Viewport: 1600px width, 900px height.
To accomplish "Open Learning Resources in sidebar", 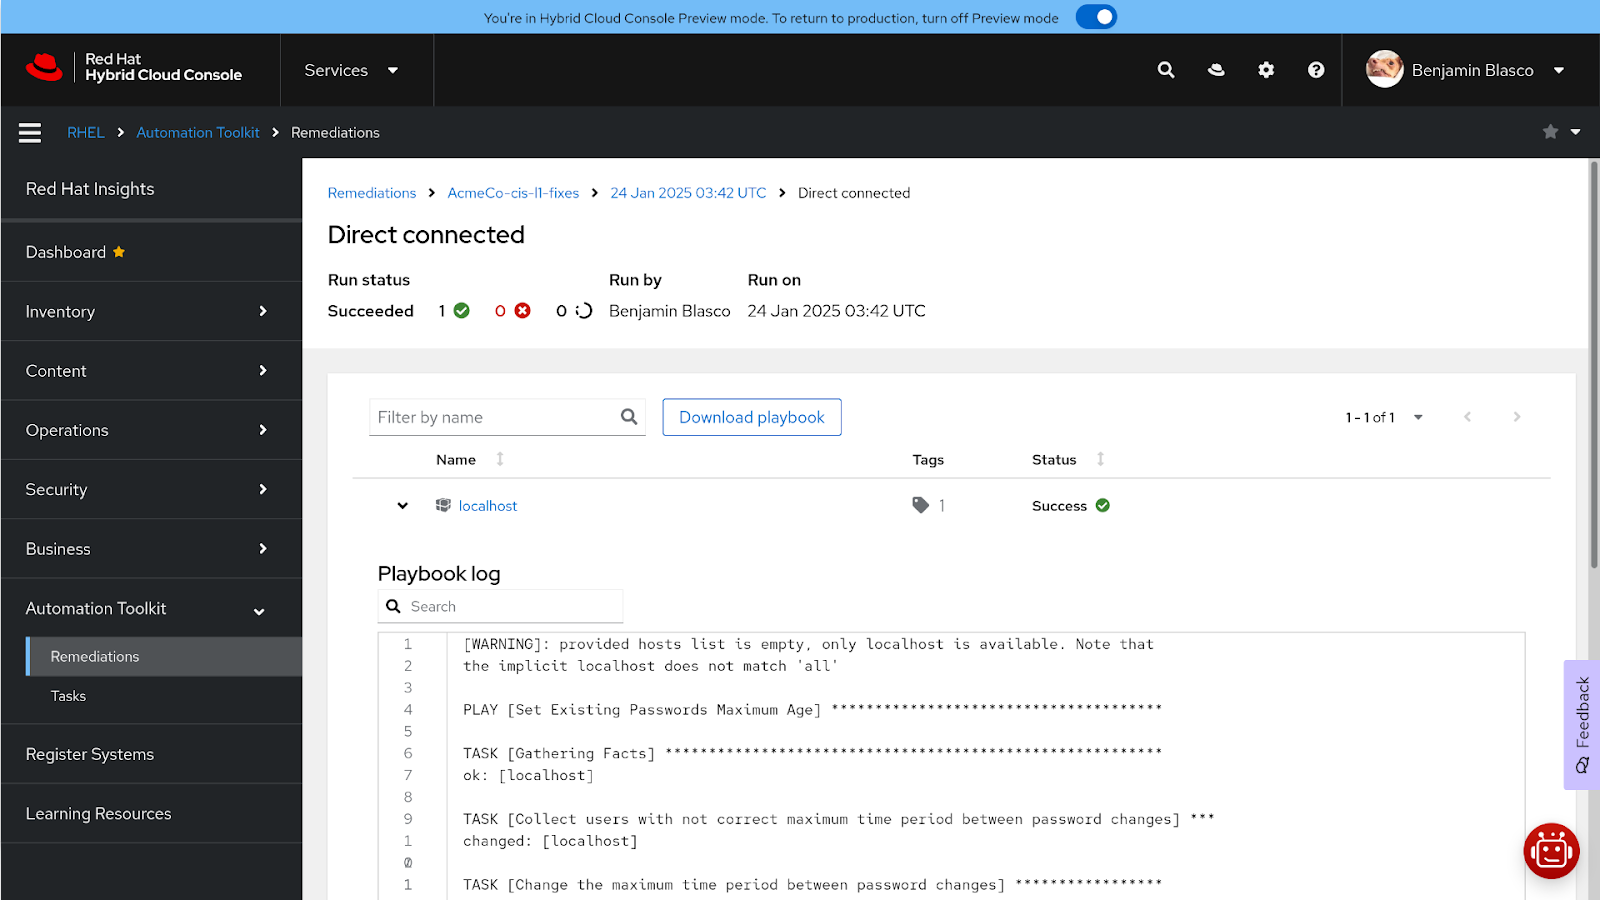I will pos(151,814).
